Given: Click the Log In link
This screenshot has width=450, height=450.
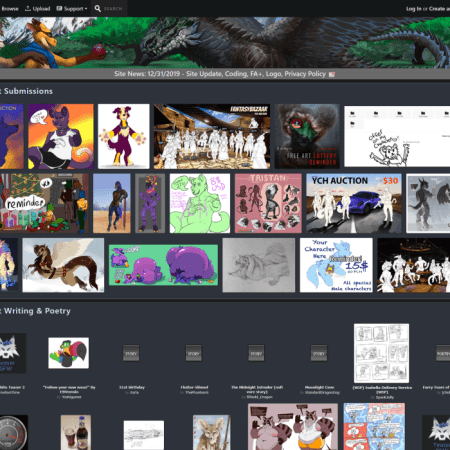Looking at the screenshot, I should point(414,9).
